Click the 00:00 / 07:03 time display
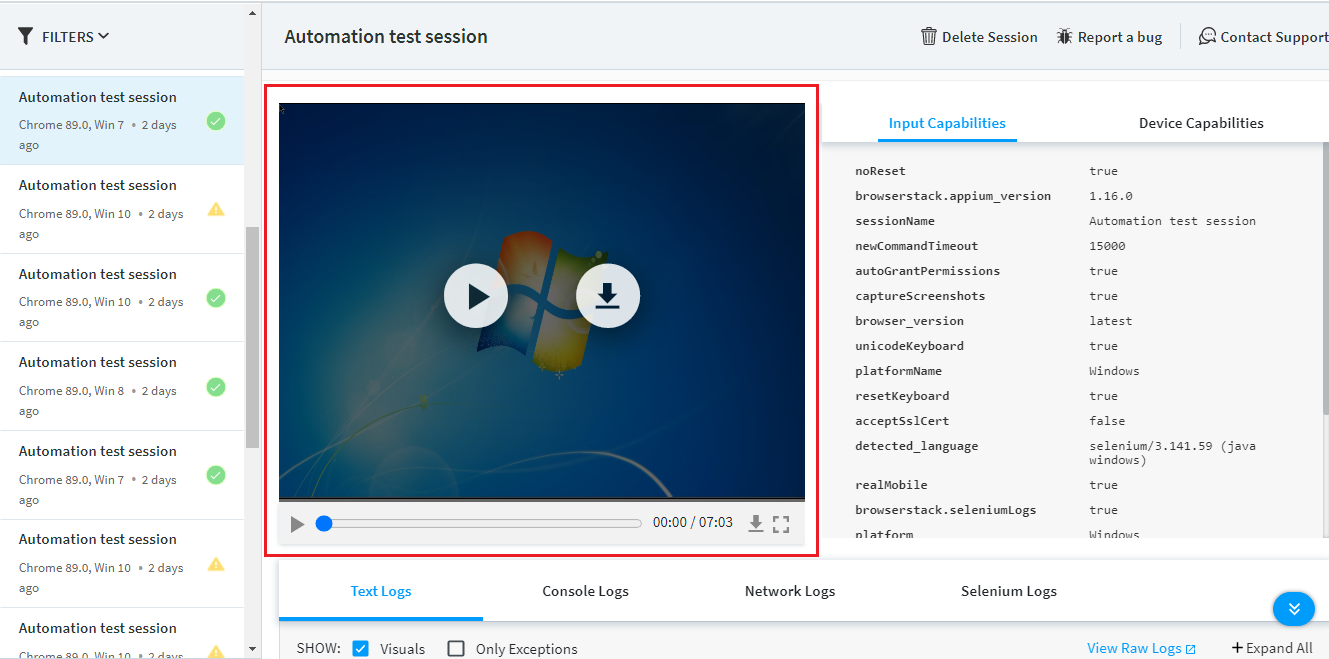The height and width of the screenshot is (659, 1329). pos(693,523)
